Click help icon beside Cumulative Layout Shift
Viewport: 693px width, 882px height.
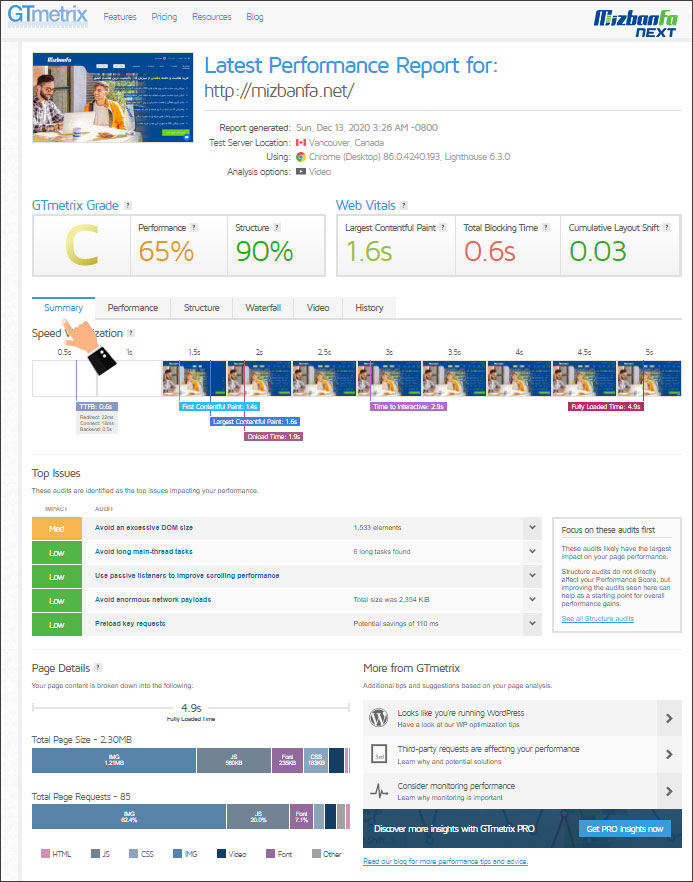[667, 228]
